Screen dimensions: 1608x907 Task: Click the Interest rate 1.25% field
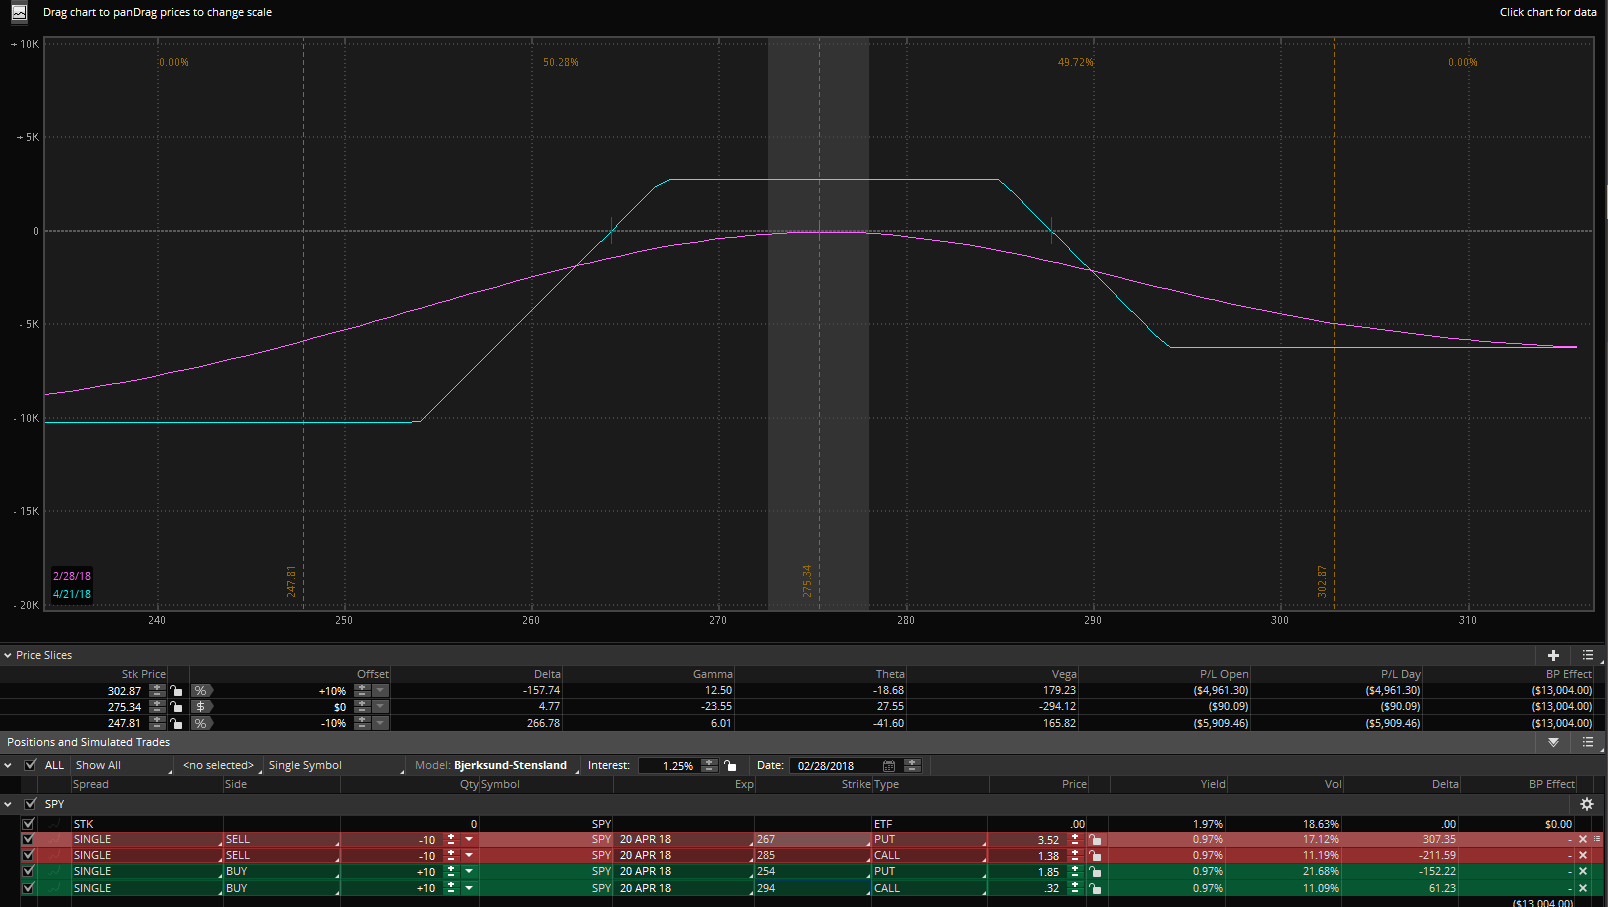coord(669,766)
